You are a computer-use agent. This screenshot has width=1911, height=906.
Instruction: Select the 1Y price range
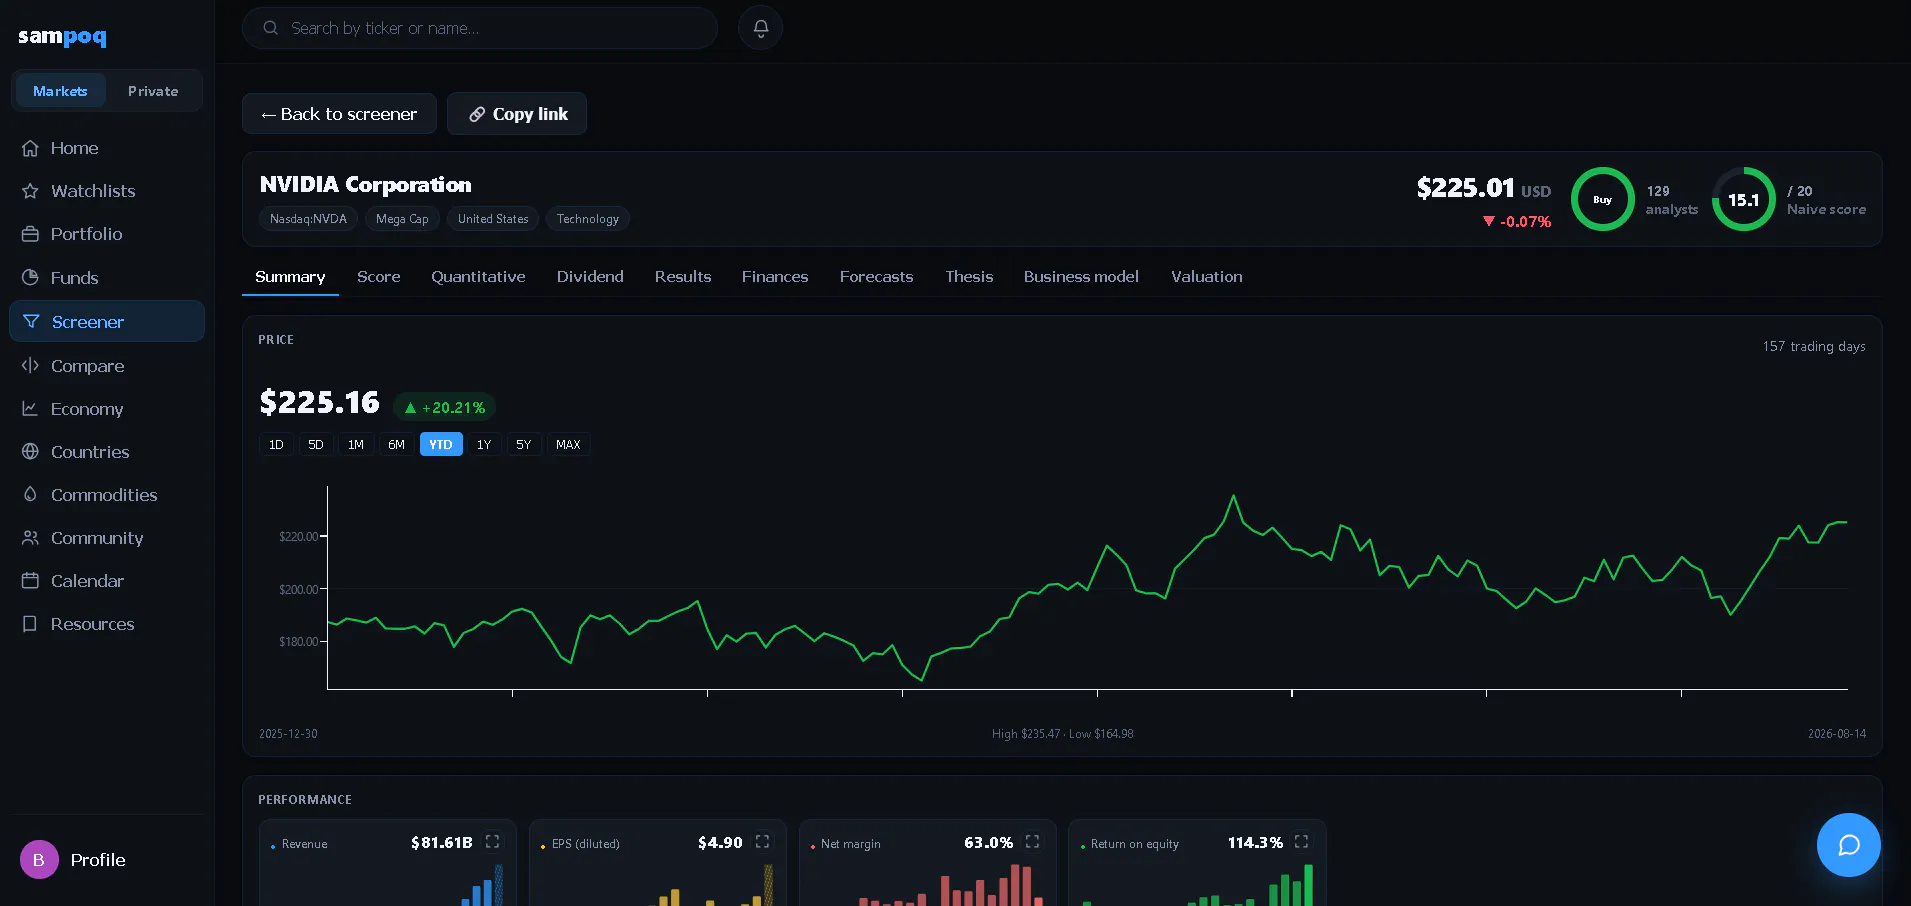[x=484, y=445]
